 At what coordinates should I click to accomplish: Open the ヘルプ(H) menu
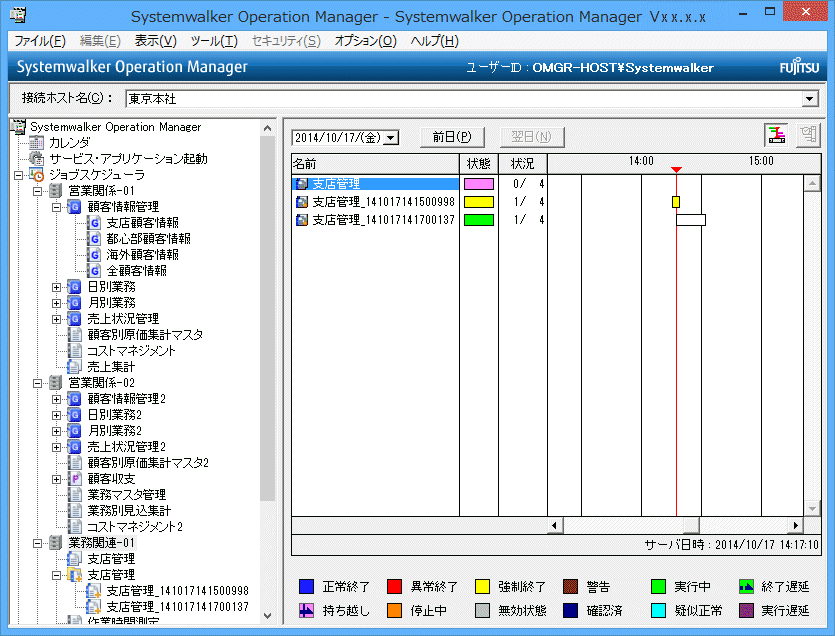point(435,41)
